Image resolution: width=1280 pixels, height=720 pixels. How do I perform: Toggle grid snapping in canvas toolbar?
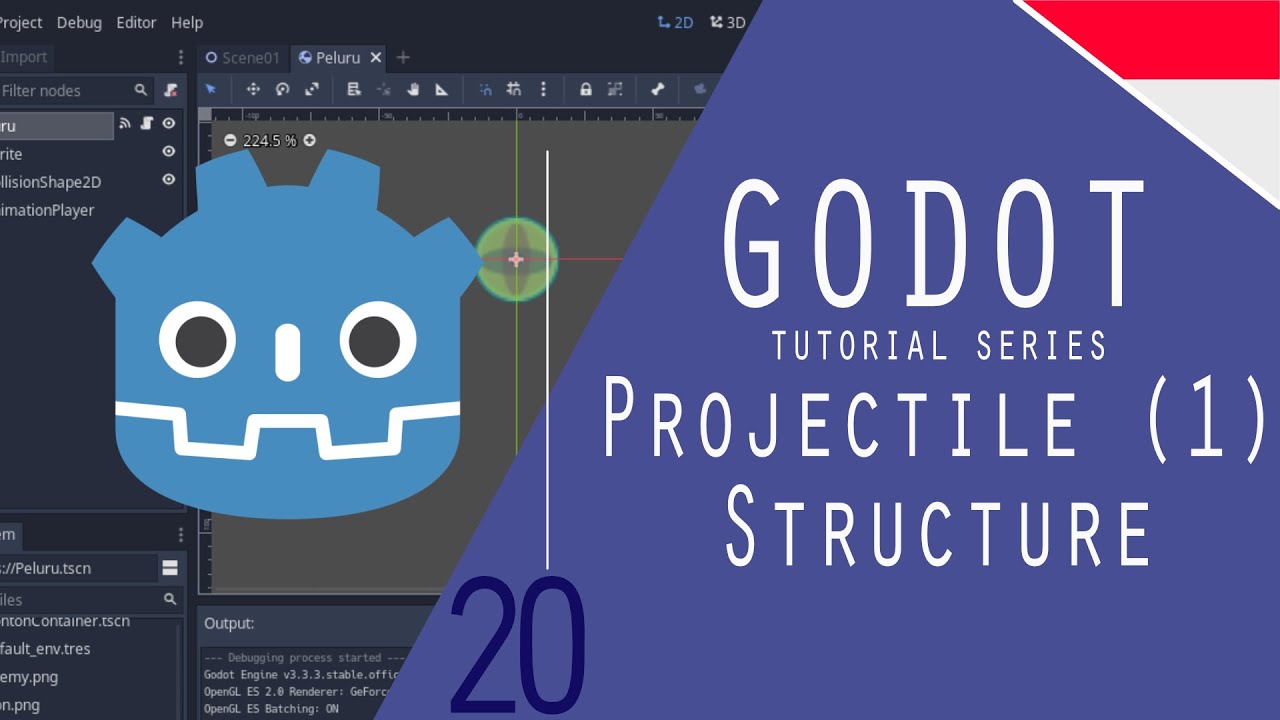point(514,89)
